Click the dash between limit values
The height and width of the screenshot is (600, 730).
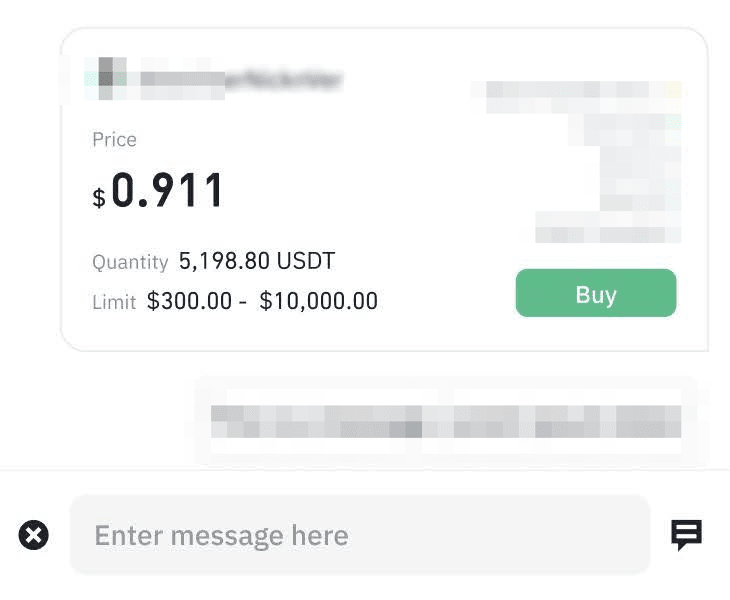pyautogui.click(x=243, y=301)
